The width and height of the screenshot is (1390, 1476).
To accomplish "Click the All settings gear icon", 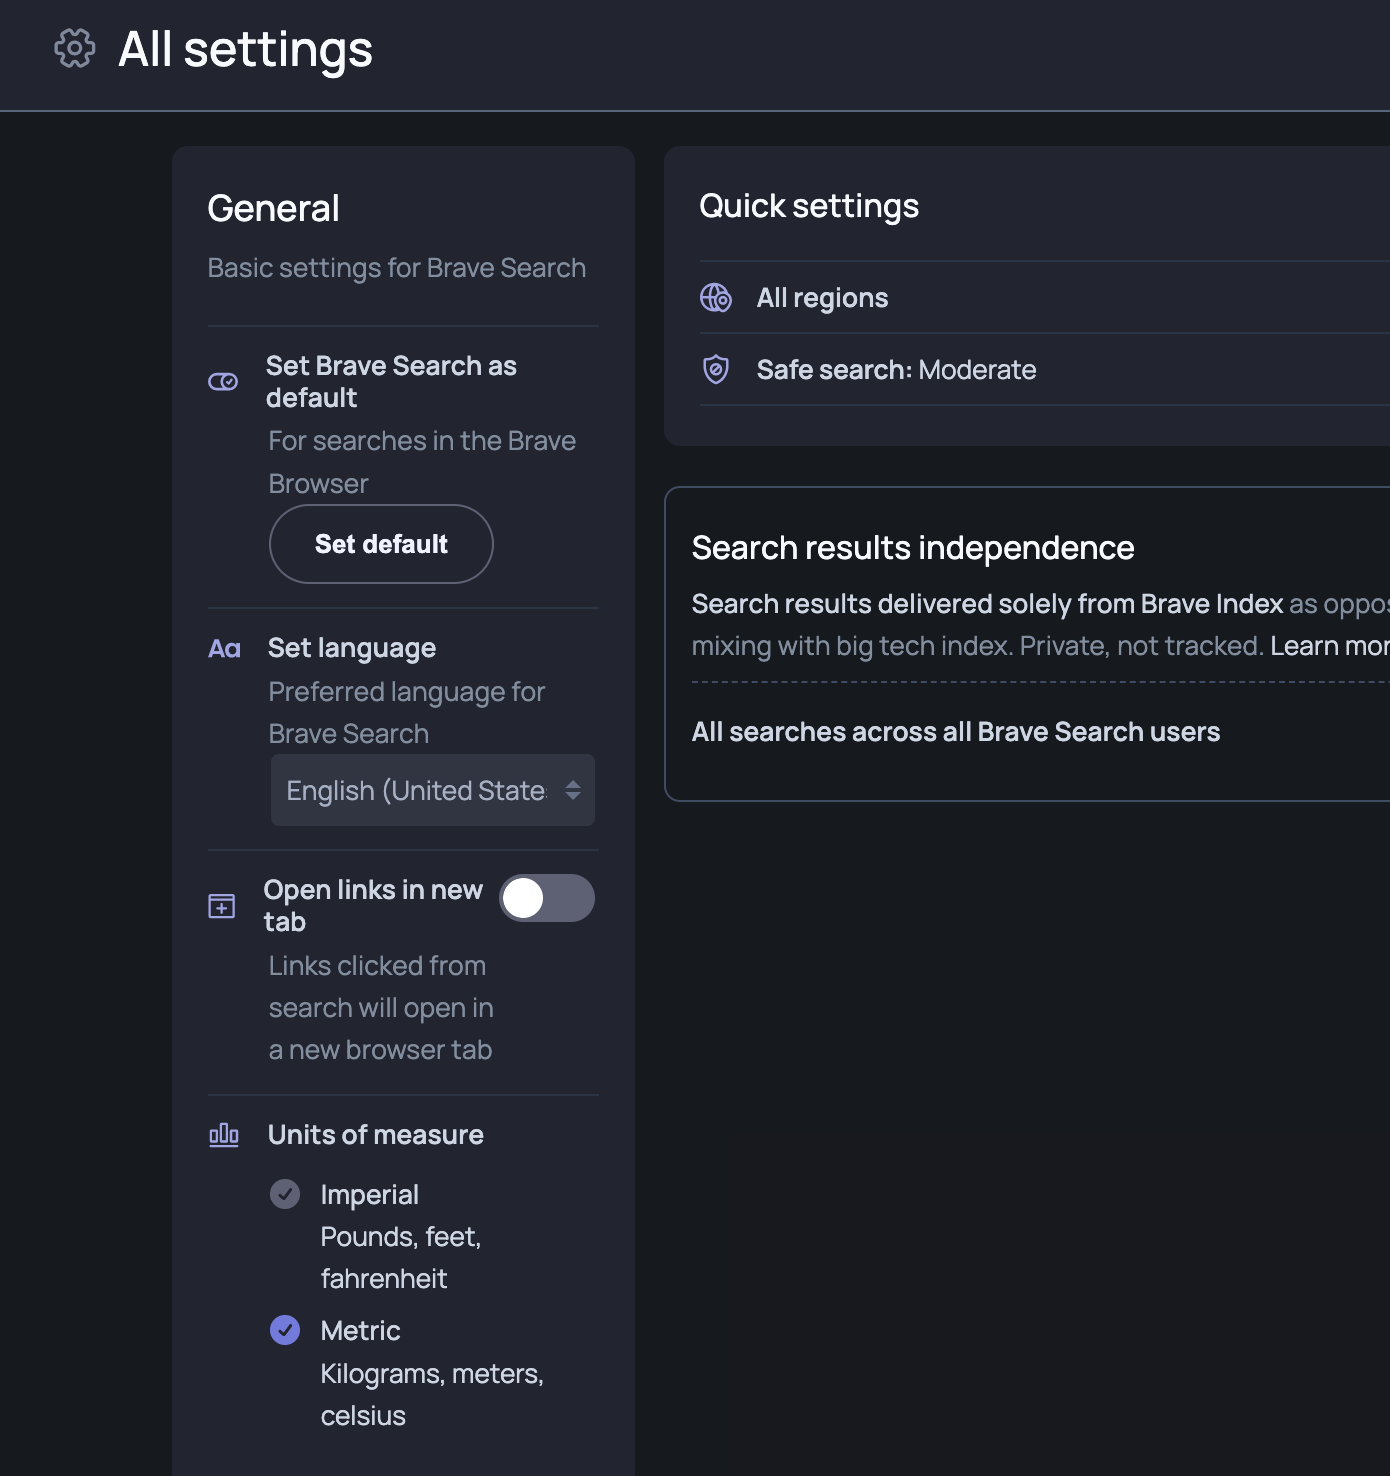I will tap(74, 48).
